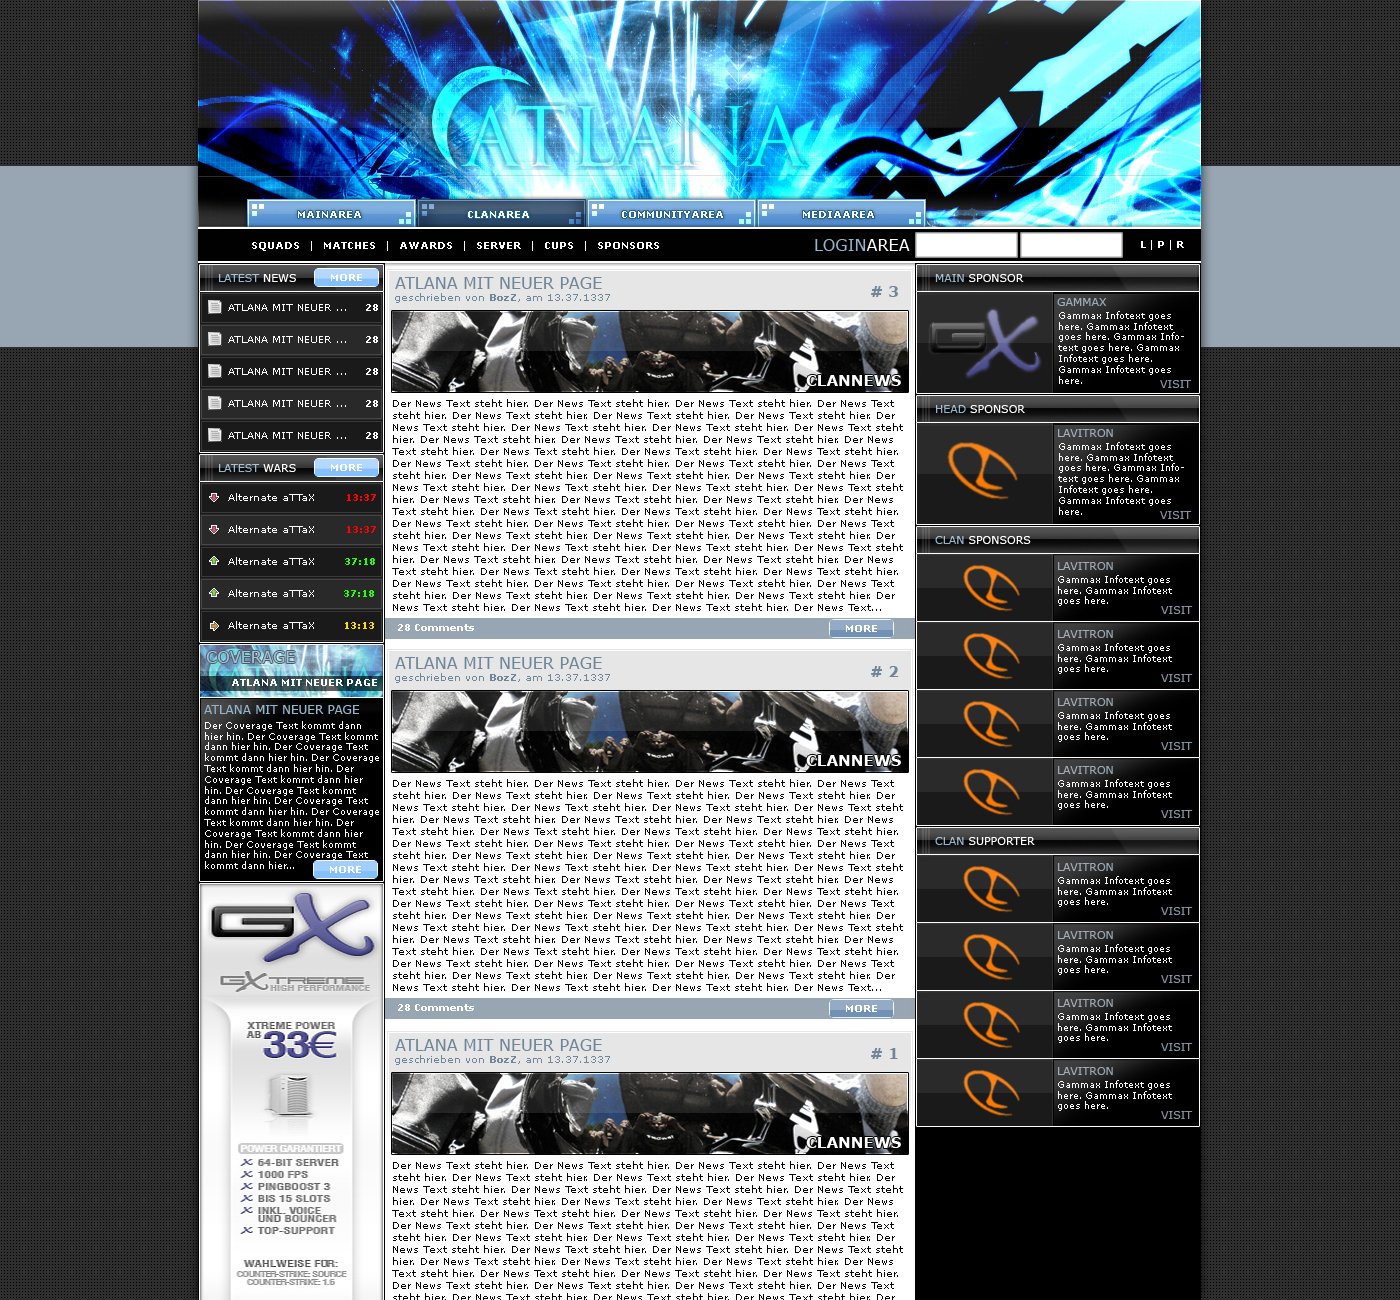Viewport: 1400px width, 1300px height.
Task: Focus the second login input field
Action: tap(1071, 245)
